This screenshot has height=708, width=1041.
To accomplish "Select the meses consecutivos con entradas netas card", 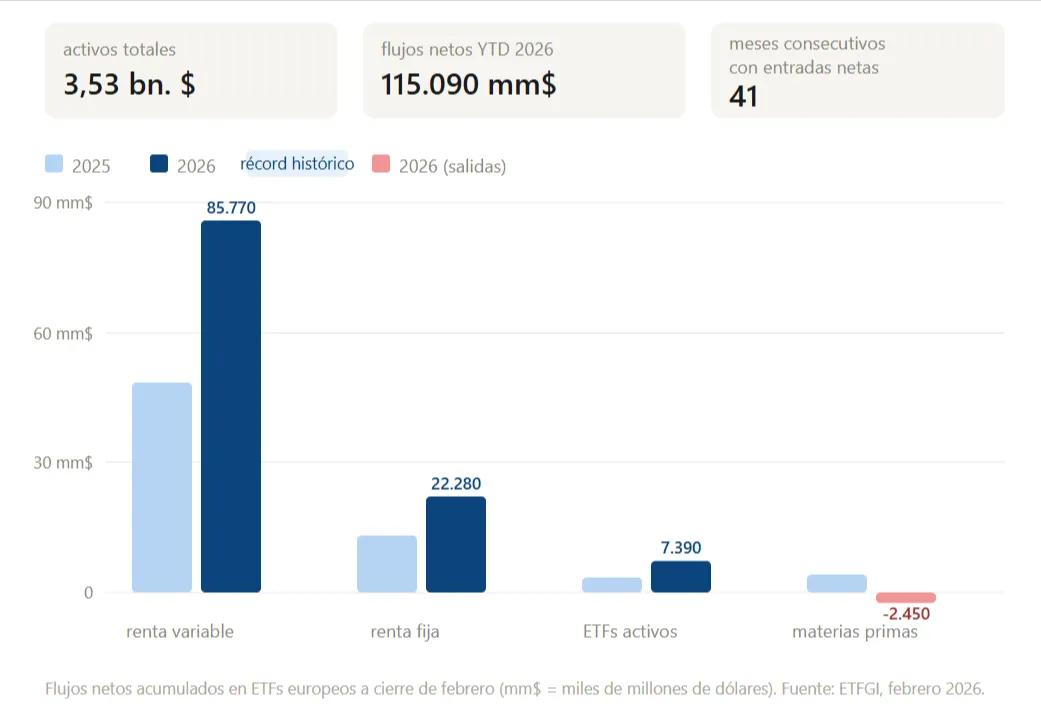I will tap(857, 71).
